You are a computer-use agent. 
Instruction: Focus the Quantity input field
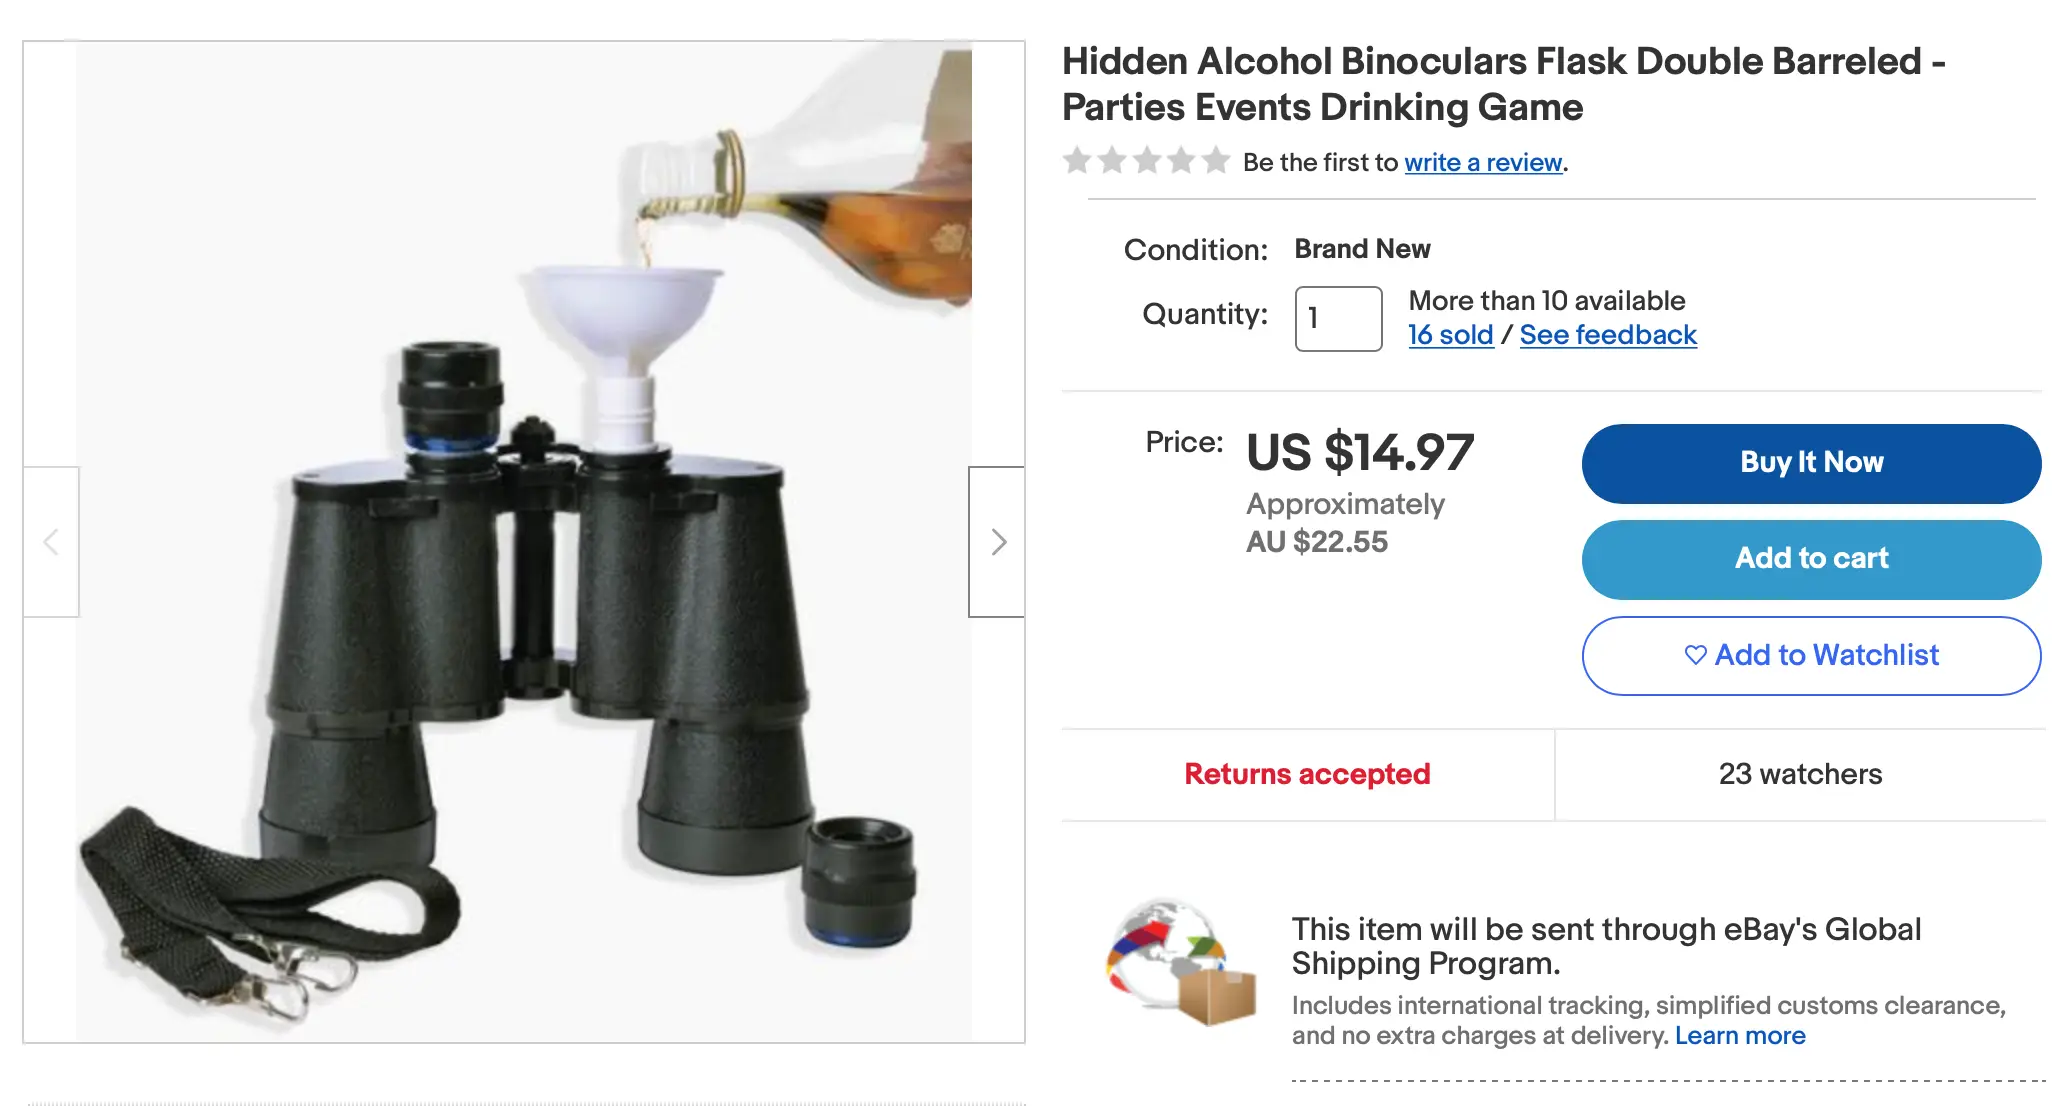1338,319
